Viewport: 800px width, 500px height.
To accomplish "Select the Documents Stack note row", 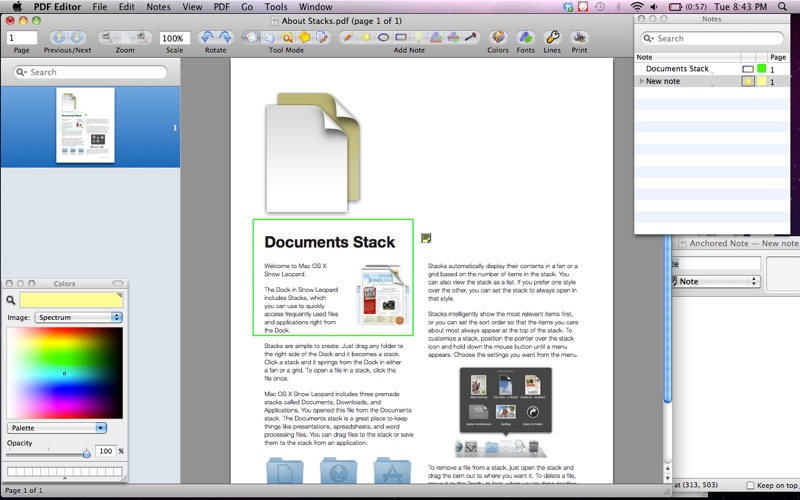I will 712,69.
